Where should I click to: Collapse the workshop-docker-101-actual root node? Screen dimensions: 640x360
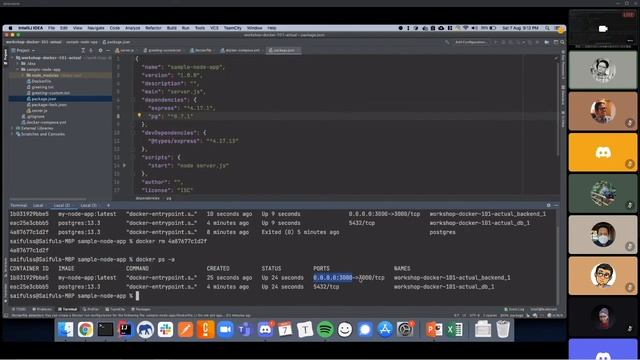pos(12,58)
